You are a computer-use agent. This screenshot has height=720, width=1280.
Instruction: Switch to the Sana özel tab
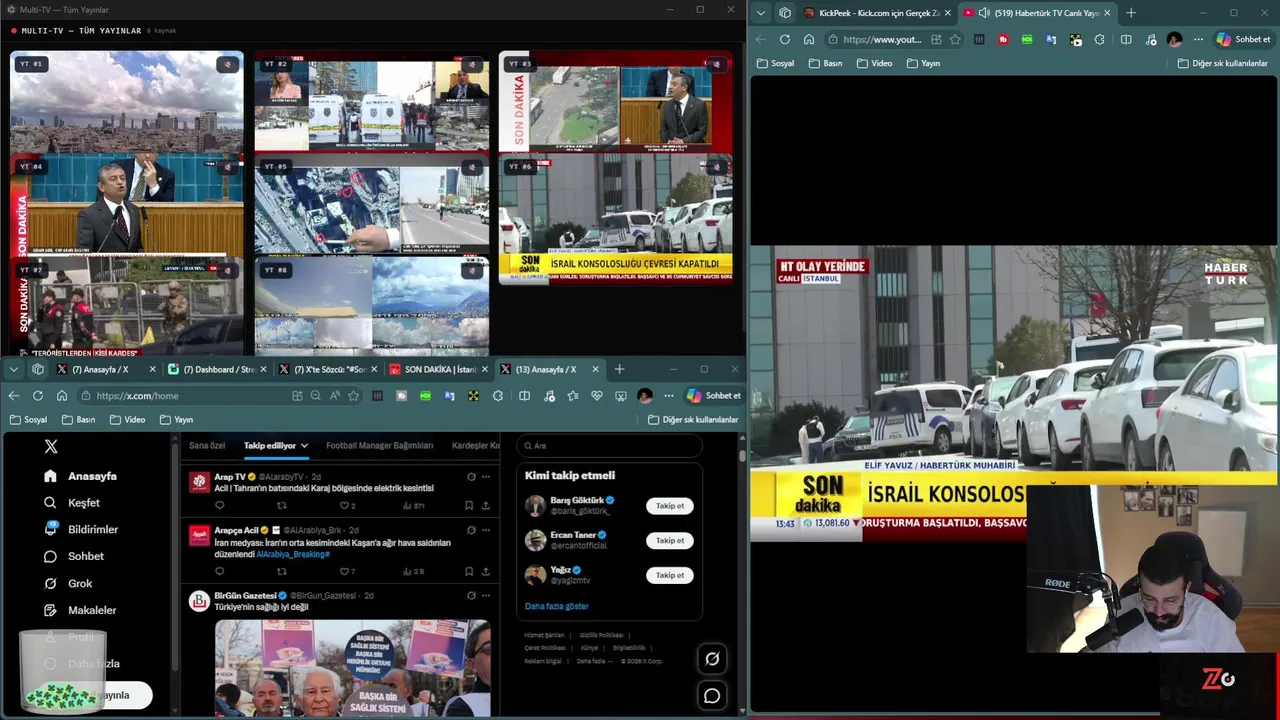207,446
